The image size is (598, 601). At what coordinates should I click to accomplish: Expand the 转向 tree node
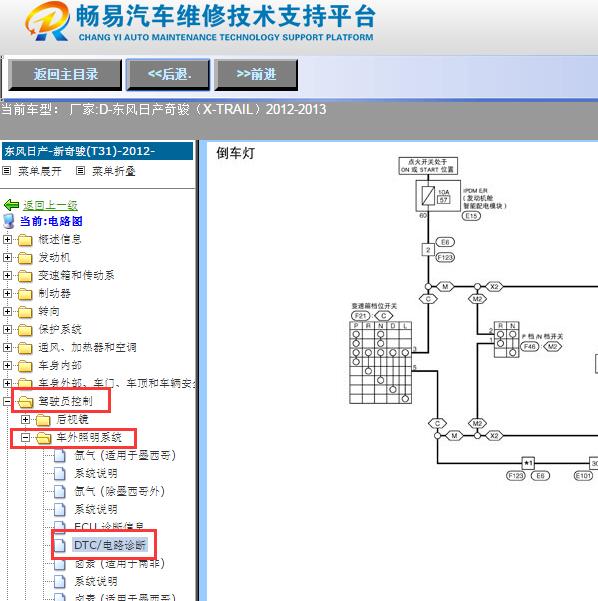pos(7,312)
